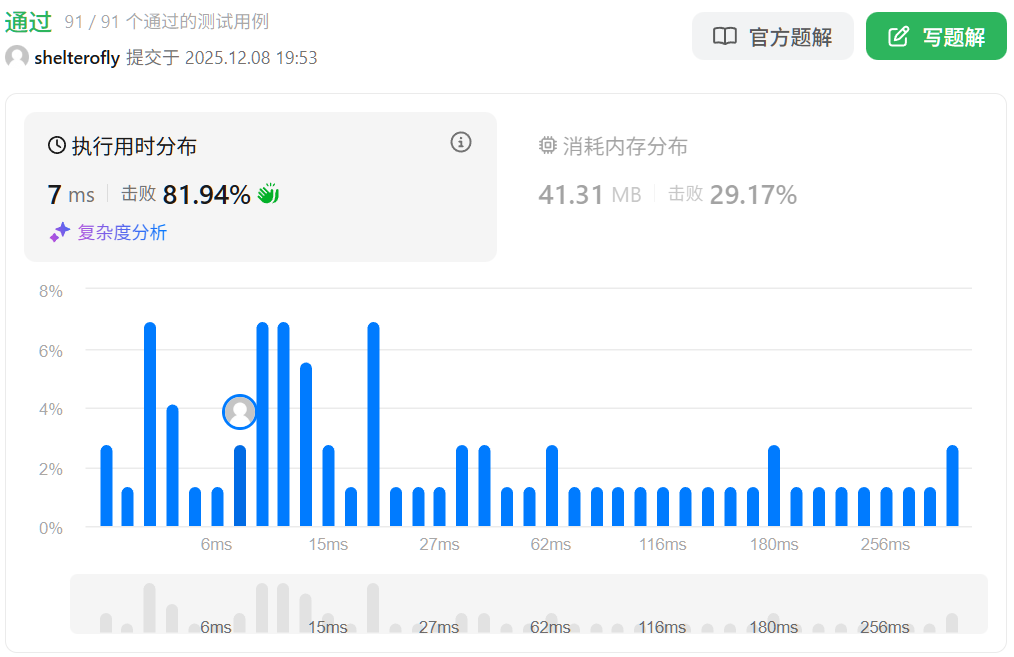Open the 复杂度分析 link

pos(122,233)
